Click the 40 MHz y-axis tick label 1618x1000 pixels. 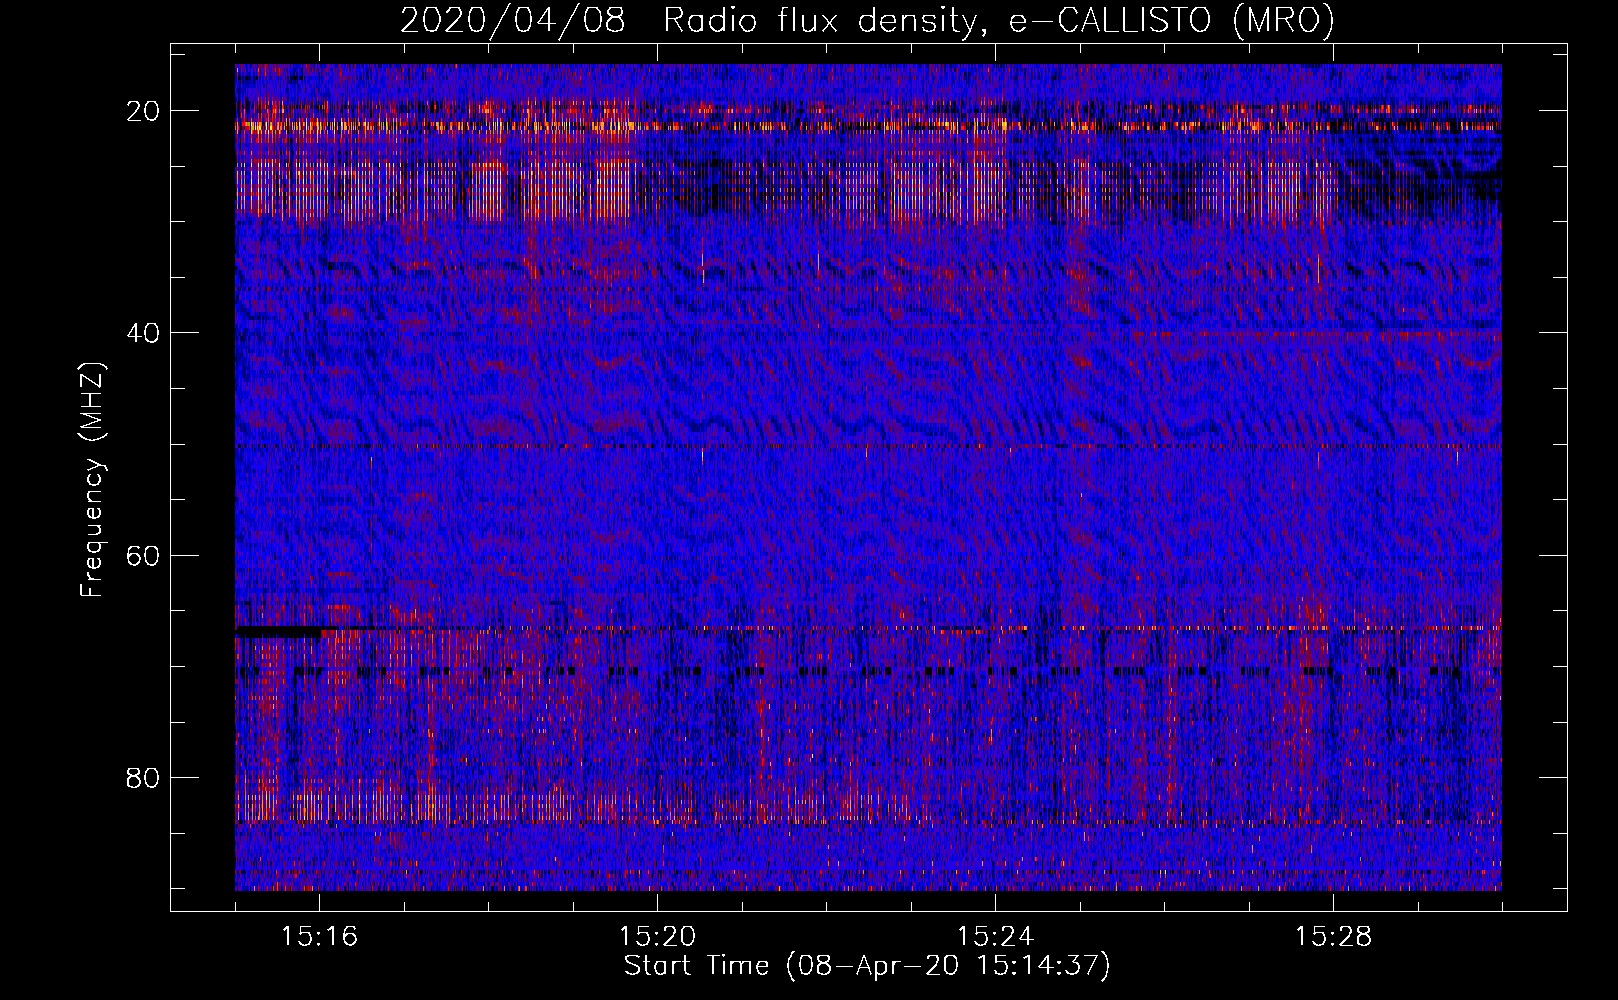click(x=144, y=333)
